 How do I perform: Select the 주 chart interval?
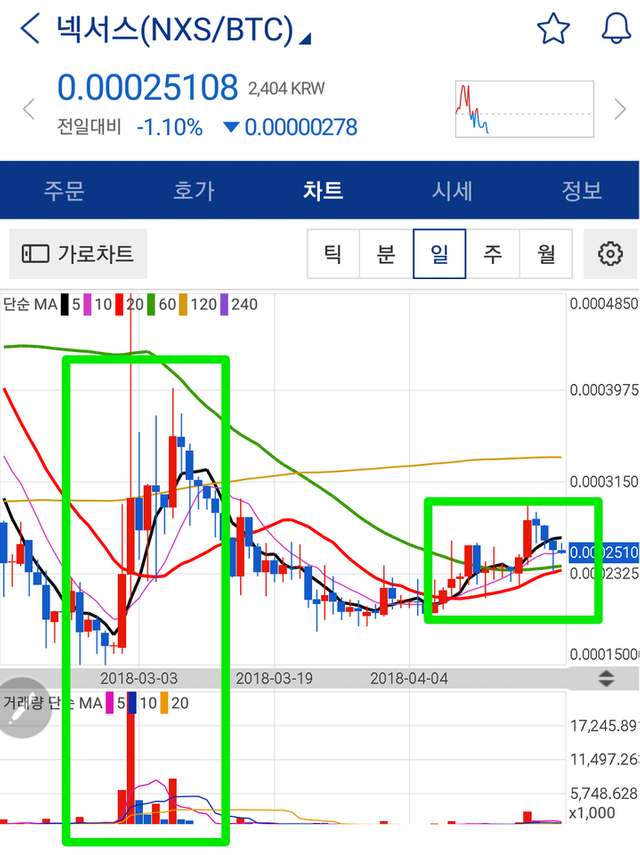pos(493,254)
